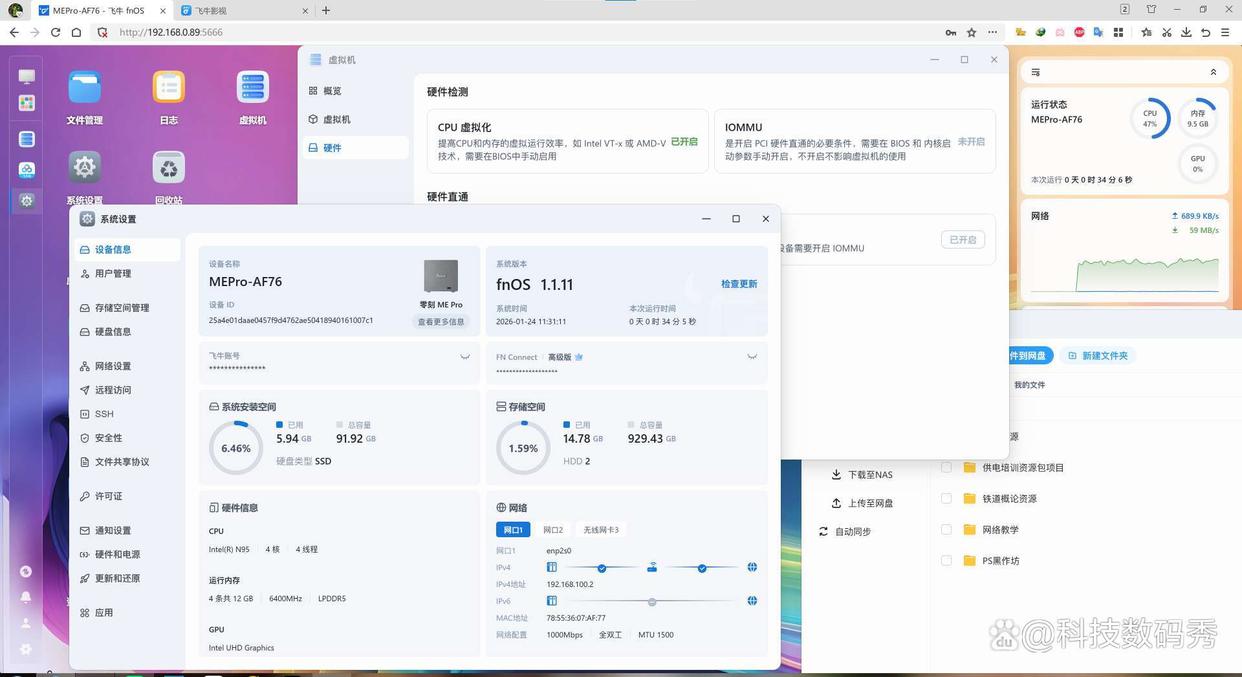Click the bottom gear icon in the dock
This screenshot has height=677, width=1242.
pyautogui.click(x=27, y=649)
